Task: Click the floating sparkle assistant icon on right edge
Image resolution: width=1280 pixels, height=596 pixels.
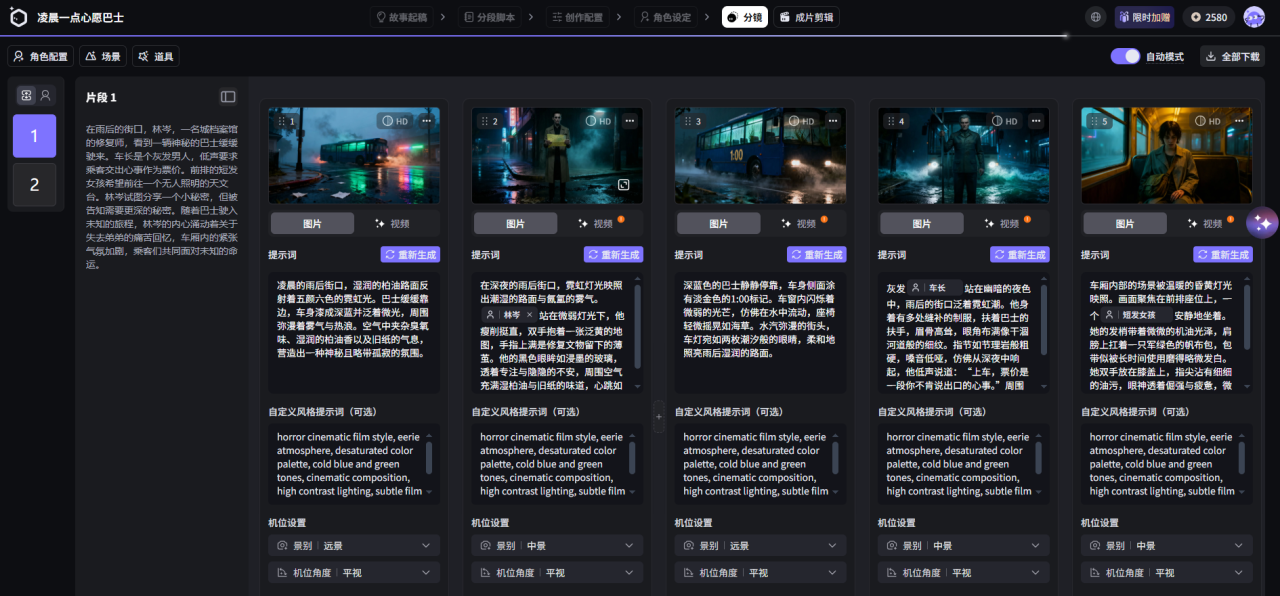Action: pyautogui.click(x=1263, y=222)
